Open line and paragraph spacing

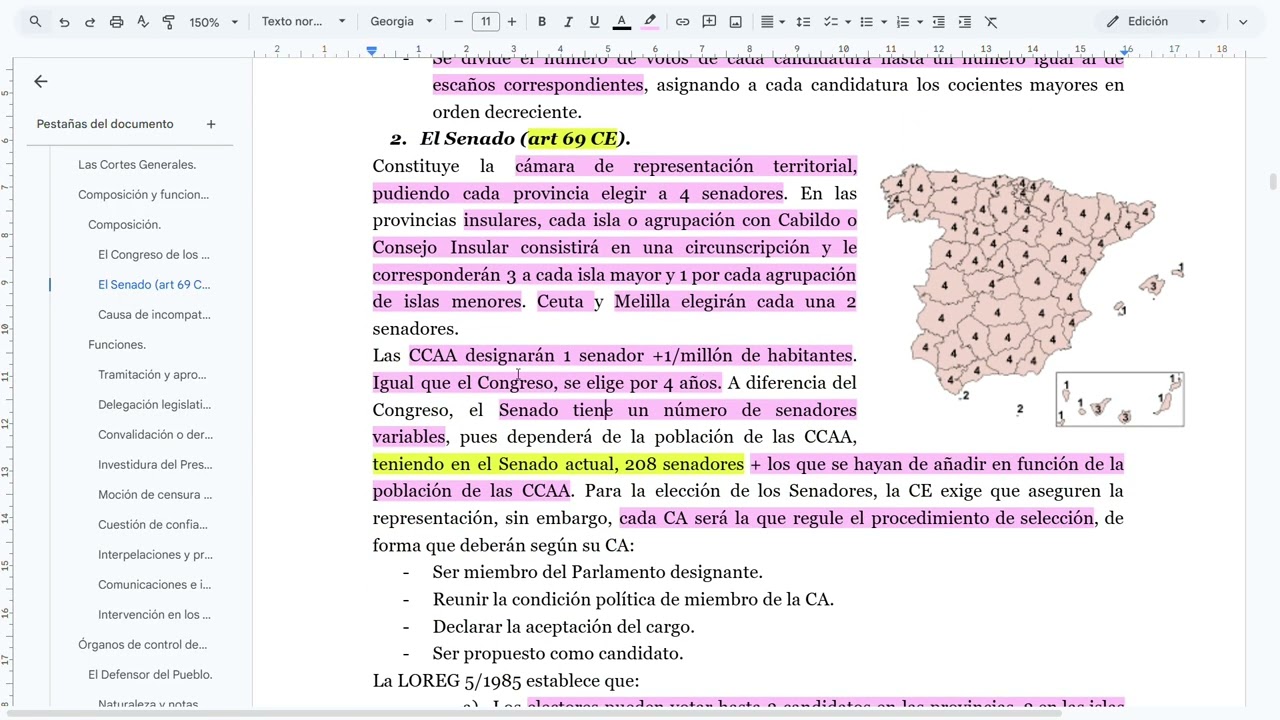pos(803,21)
